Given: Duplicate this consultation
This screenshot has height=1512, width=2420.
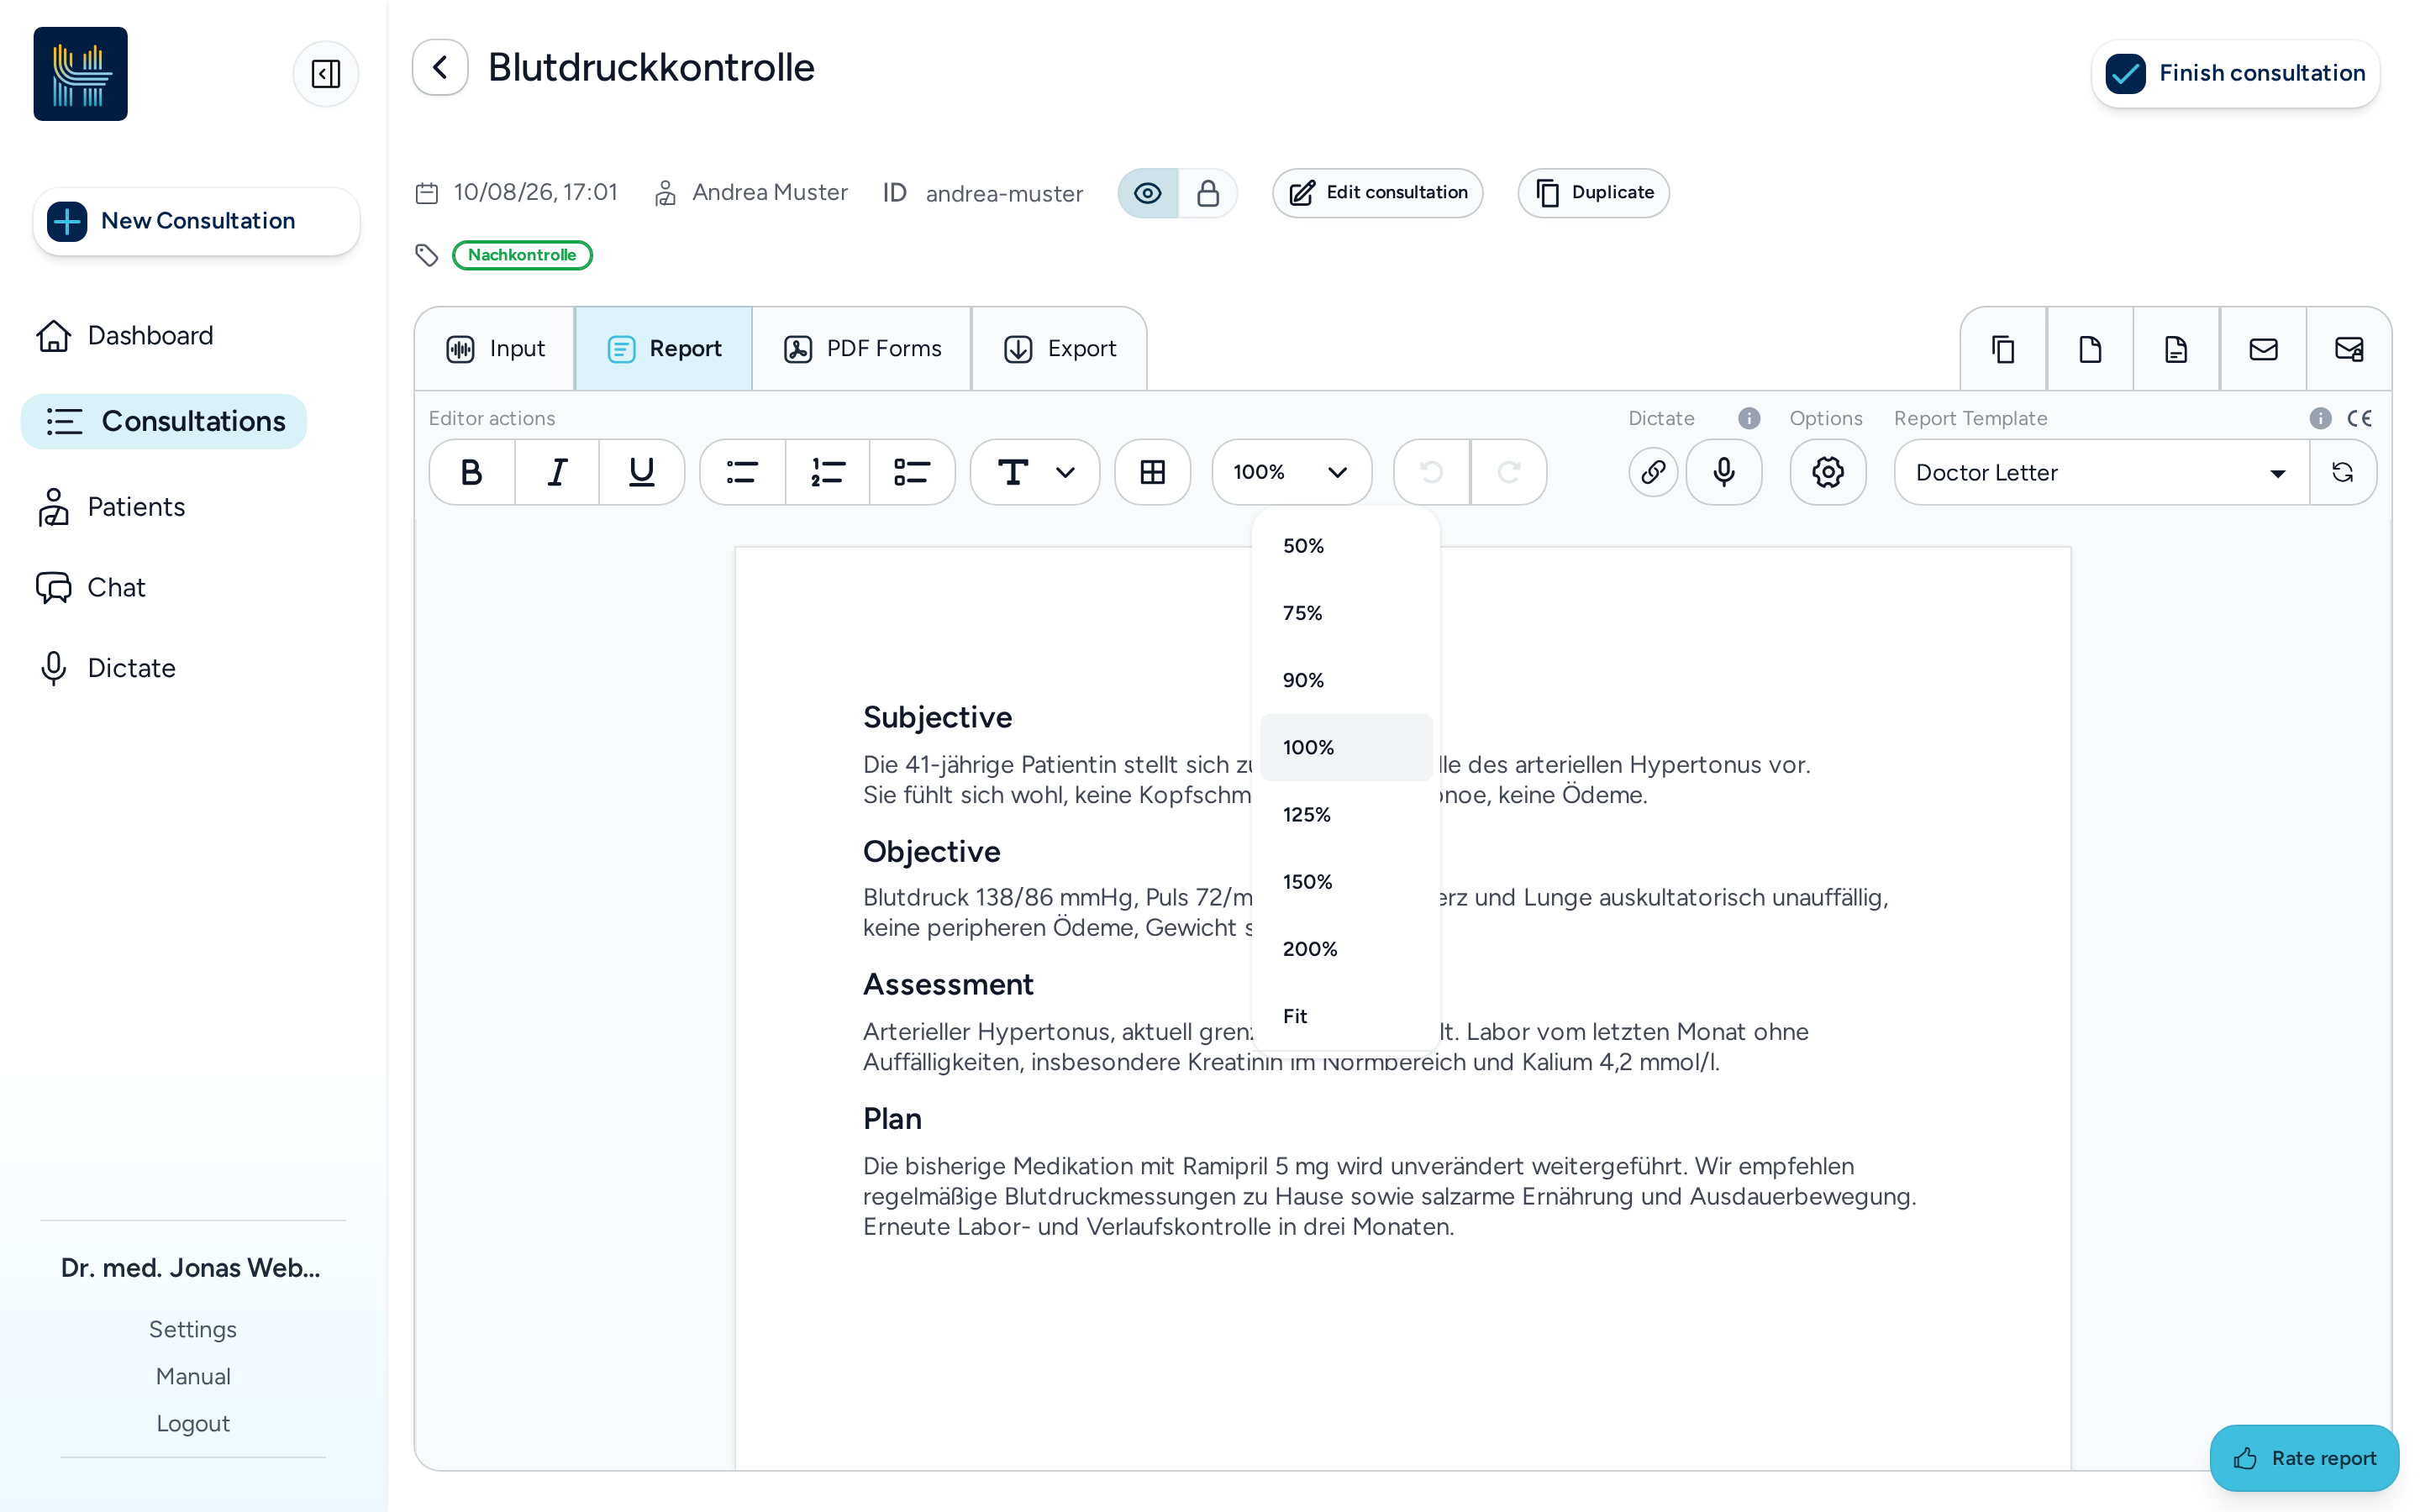Looking at the screenshot, I should 1593,193.
